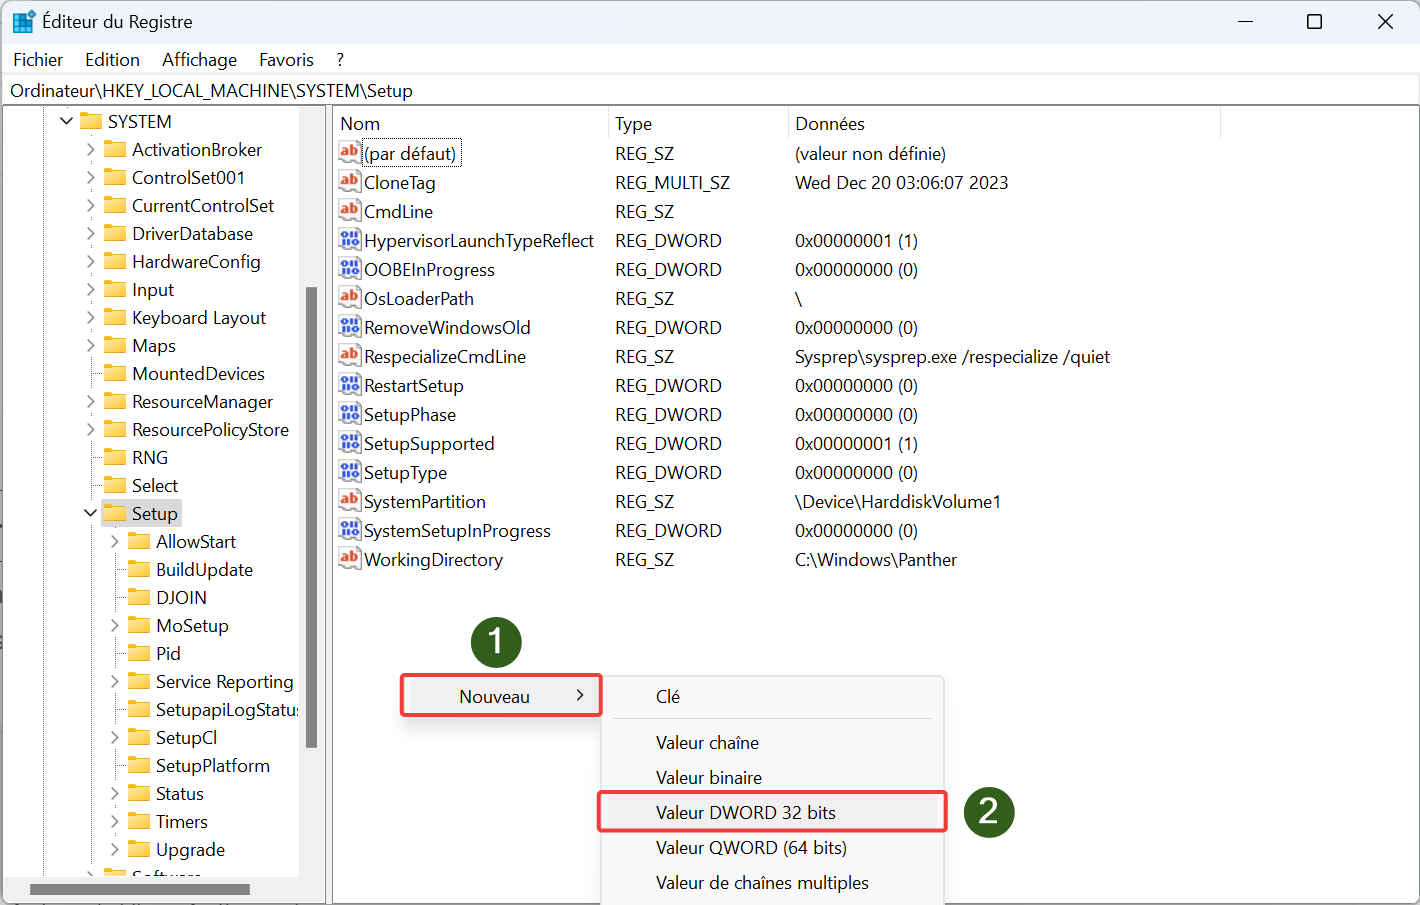This screenshot has width=1420, height=905.
Task: Open the Edition menu
Action: tap(112, 60)
